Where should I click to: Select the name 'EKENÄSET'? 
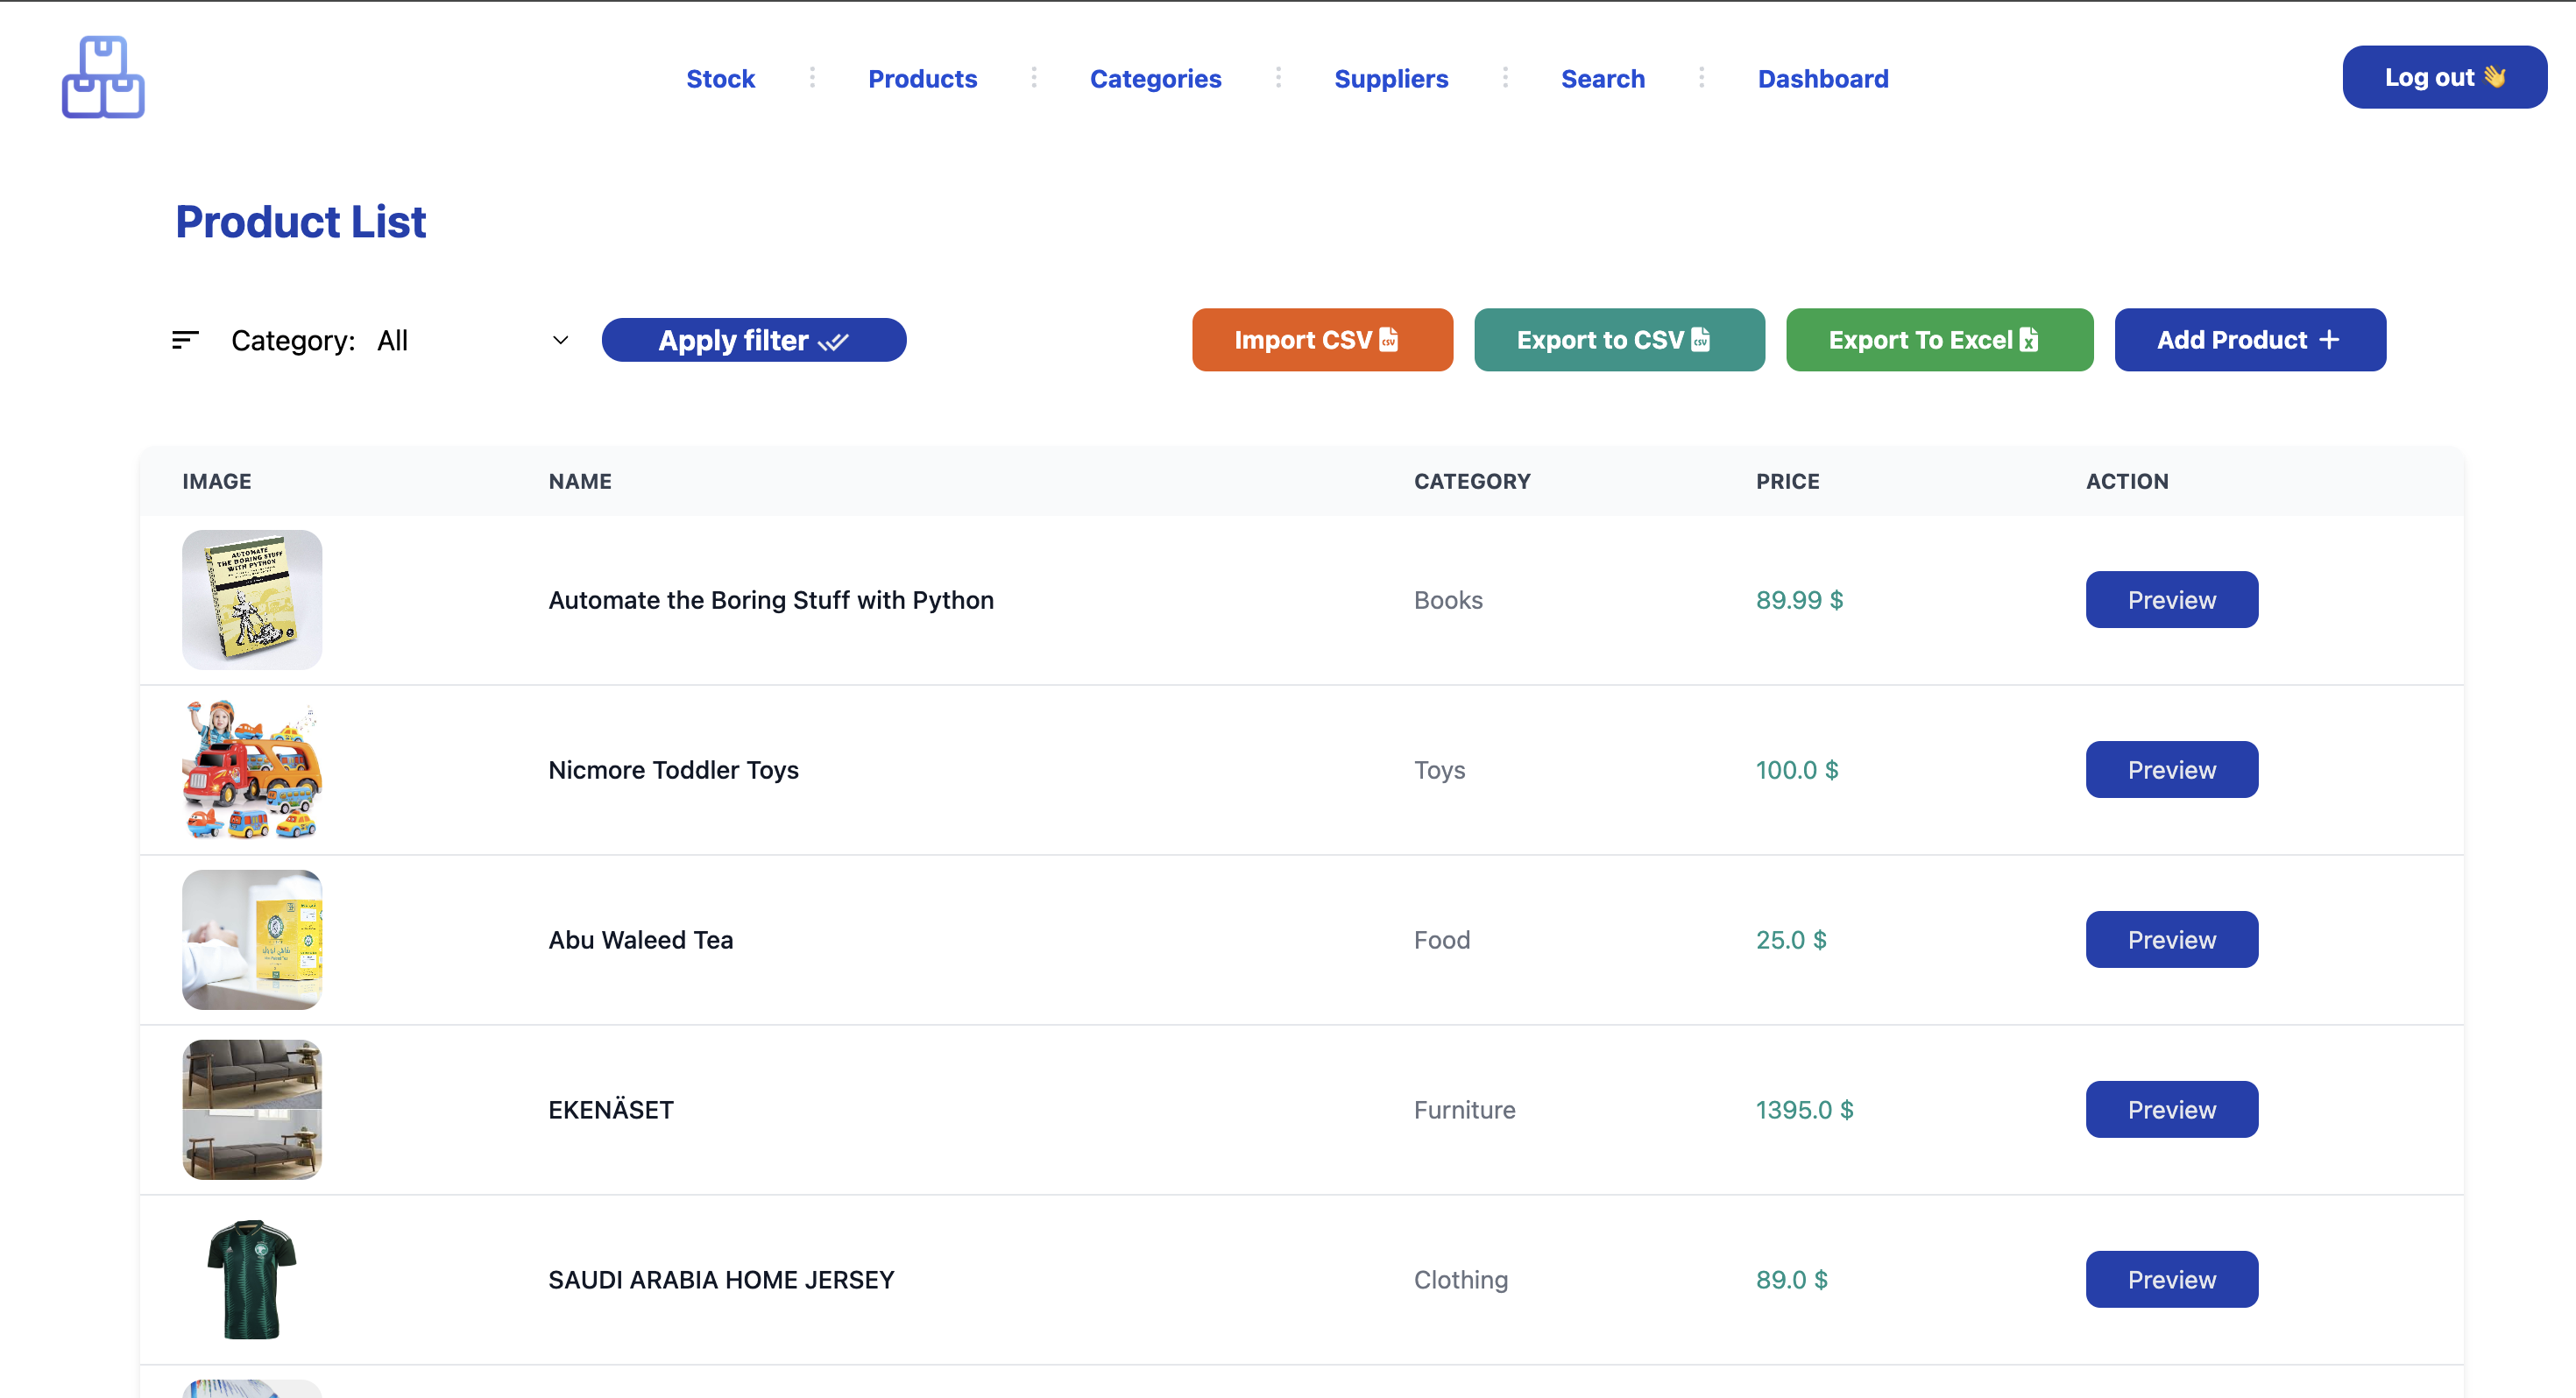(x=611, y=1110)
